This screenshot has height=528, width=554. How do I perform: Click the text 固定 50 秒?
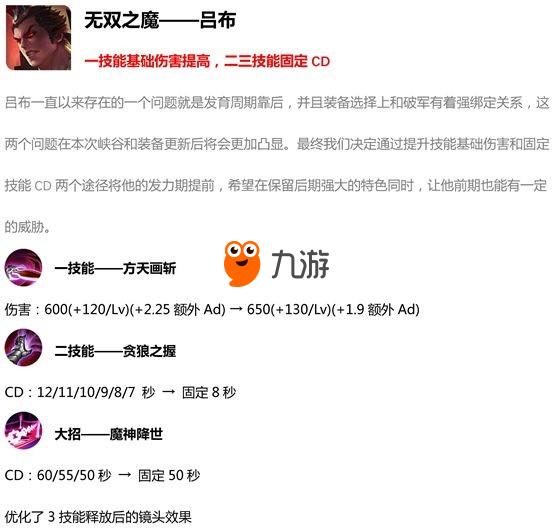169,476
